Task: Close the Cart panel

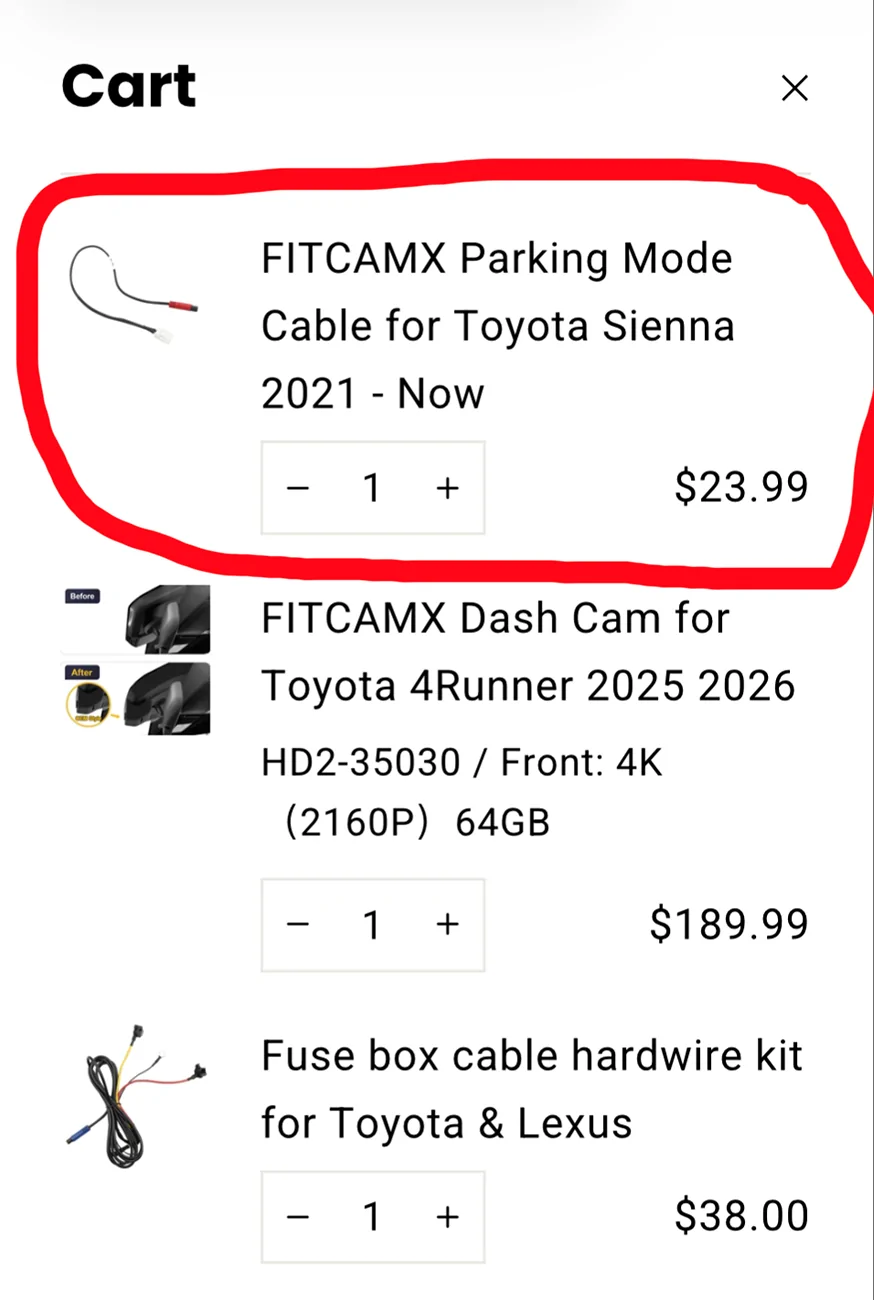Action: click(x=794, y=89)
